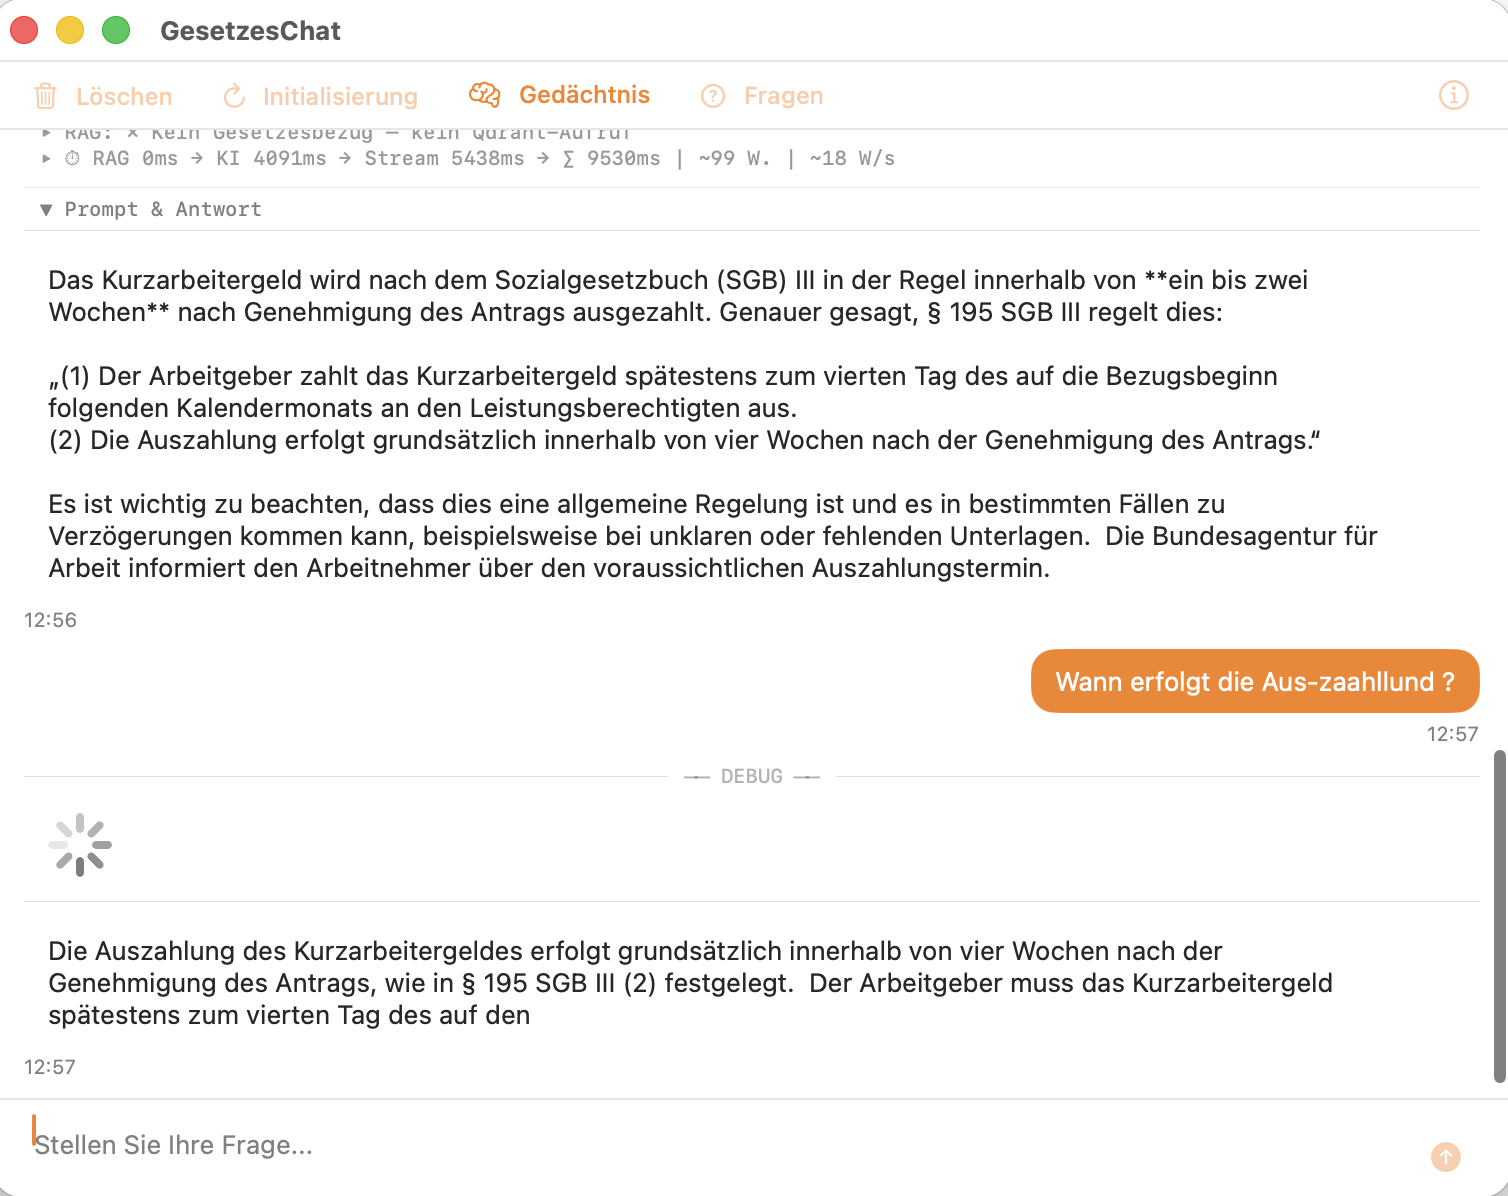Click the 'Wann erfolgt die Aus-zaahllund ?' bubble
Viewport: 1508px width, 1196px height.
click(1255, 682)
